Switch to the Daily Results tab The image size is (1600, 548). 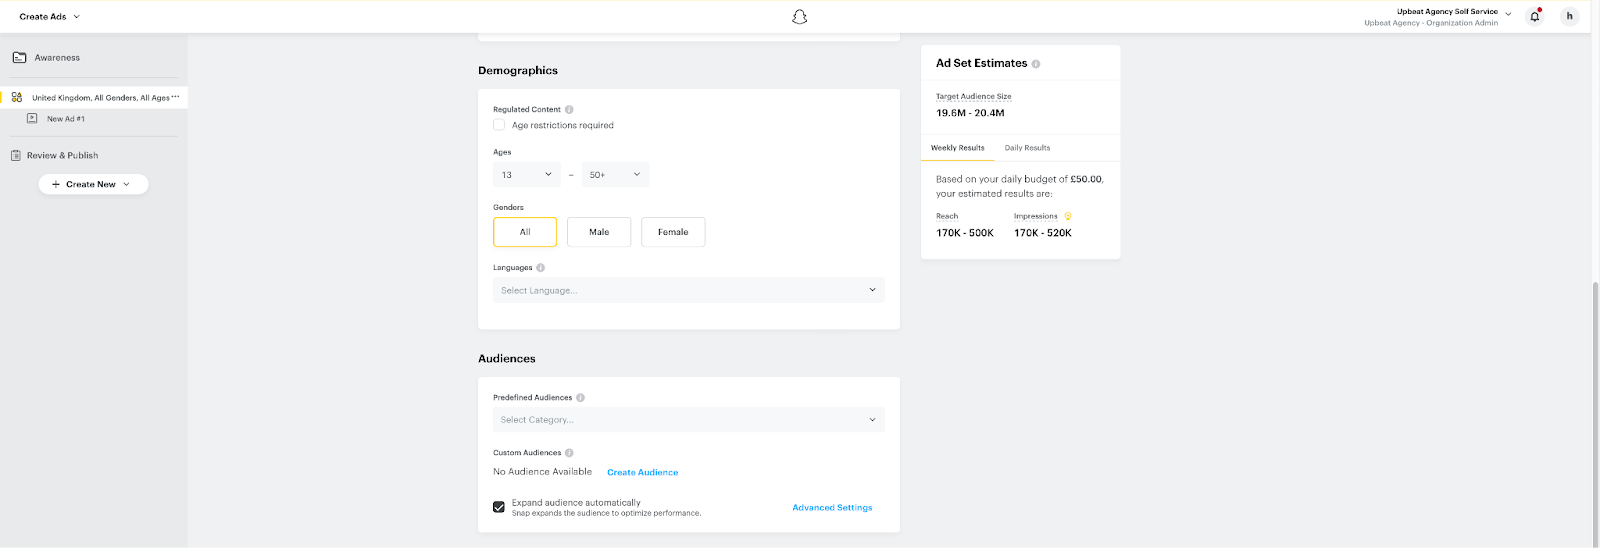point(1027,148)
